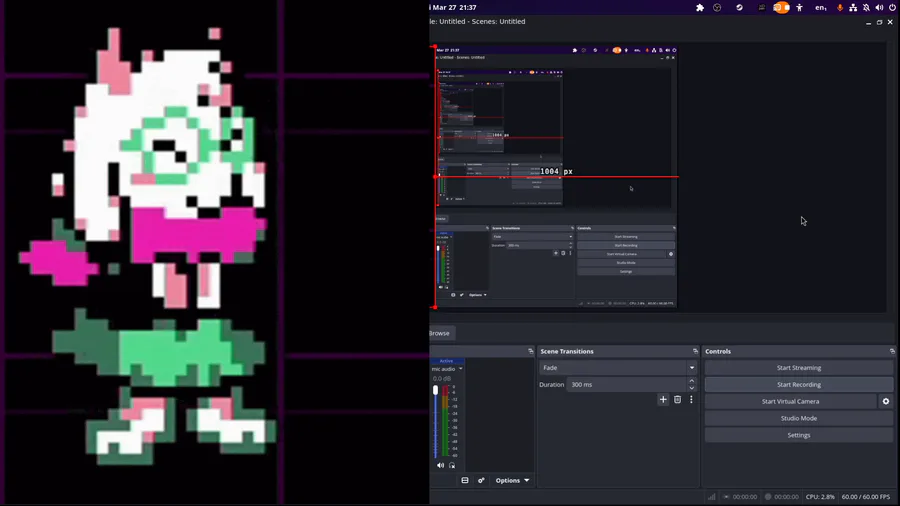Click the mic audio level meter
The height and width of the screenshot is (506, 900).
[x=445, y=422]
